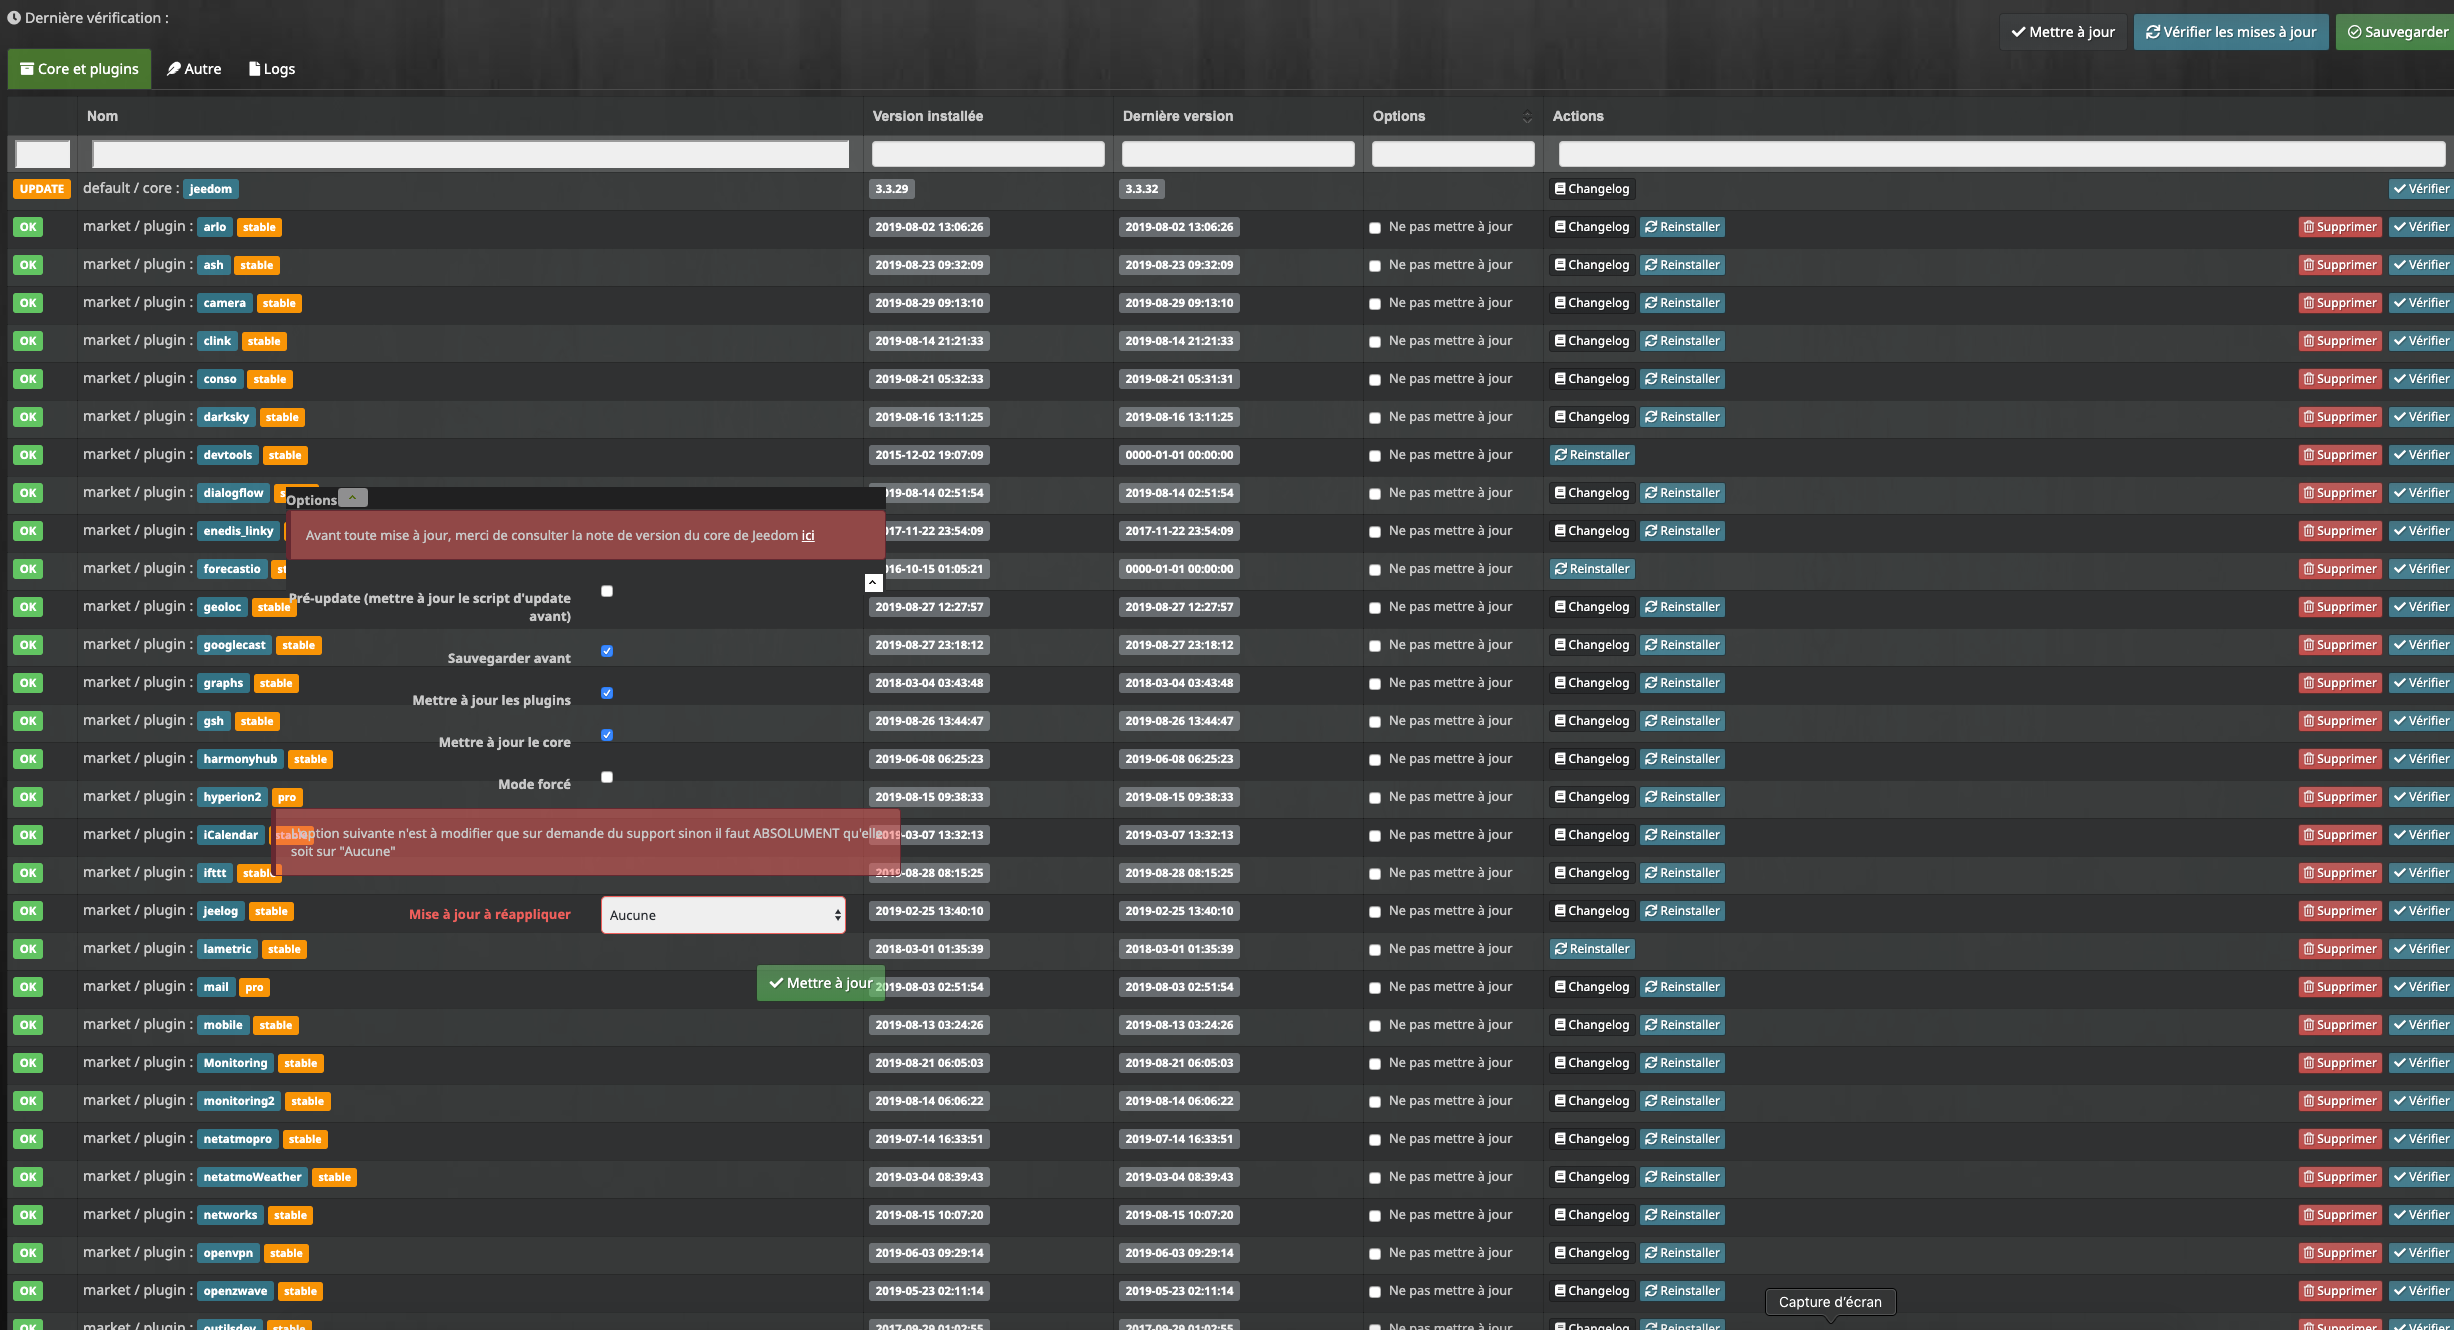Image resolution: width=2454 pixels, height=1330 pixels.
Task: Reinstall the arlo plugin
Action: pos(1682,227)
